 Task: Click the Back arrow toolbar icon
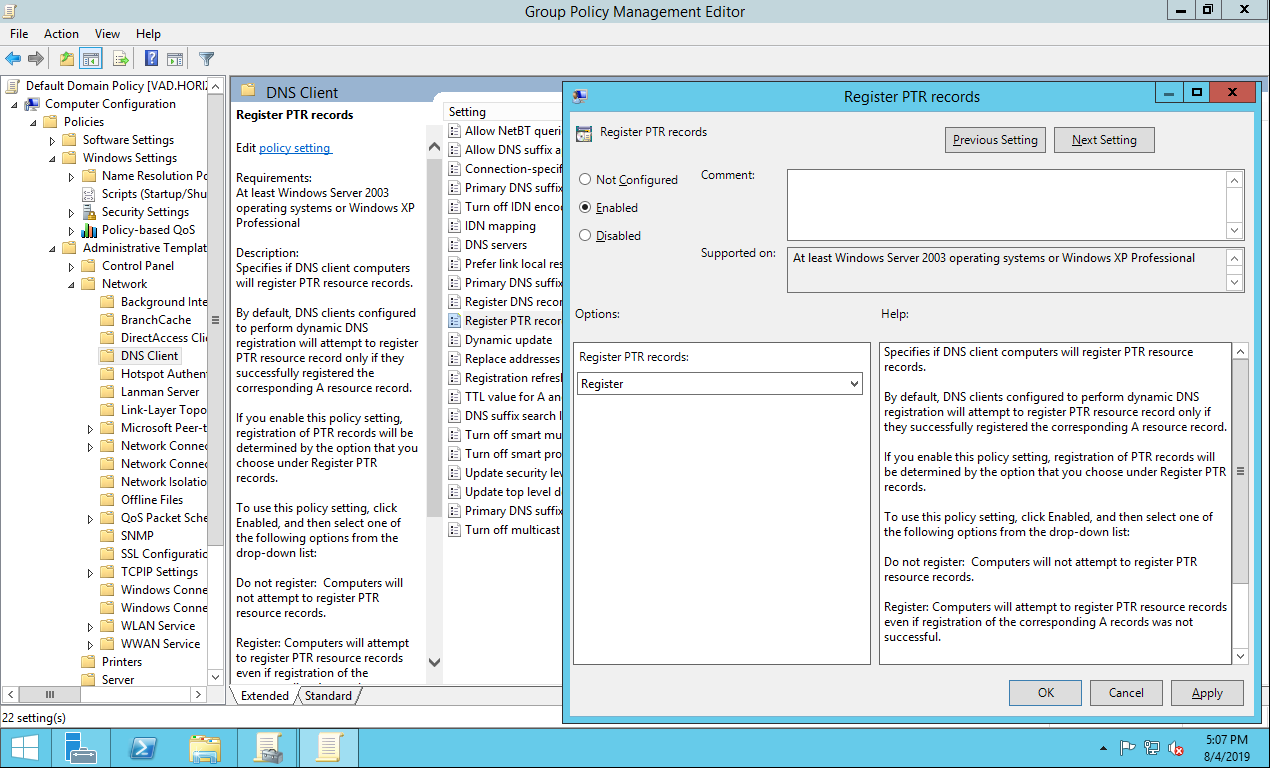click(x=13, y=59)
